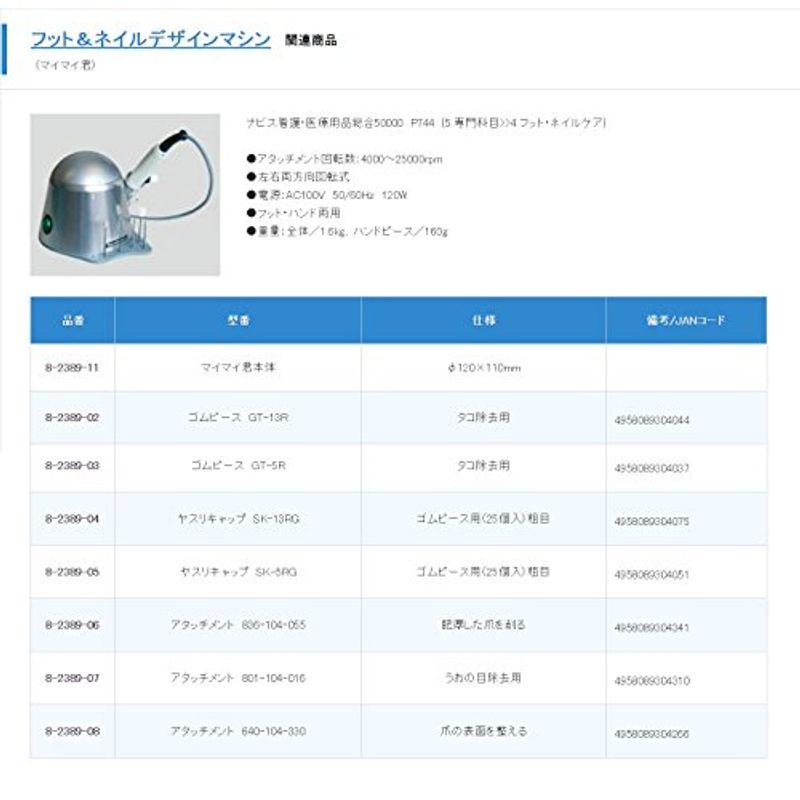Click the φ120×110mm specification cell
Screen dimensions: 800x800
click(x=483, y=368)
